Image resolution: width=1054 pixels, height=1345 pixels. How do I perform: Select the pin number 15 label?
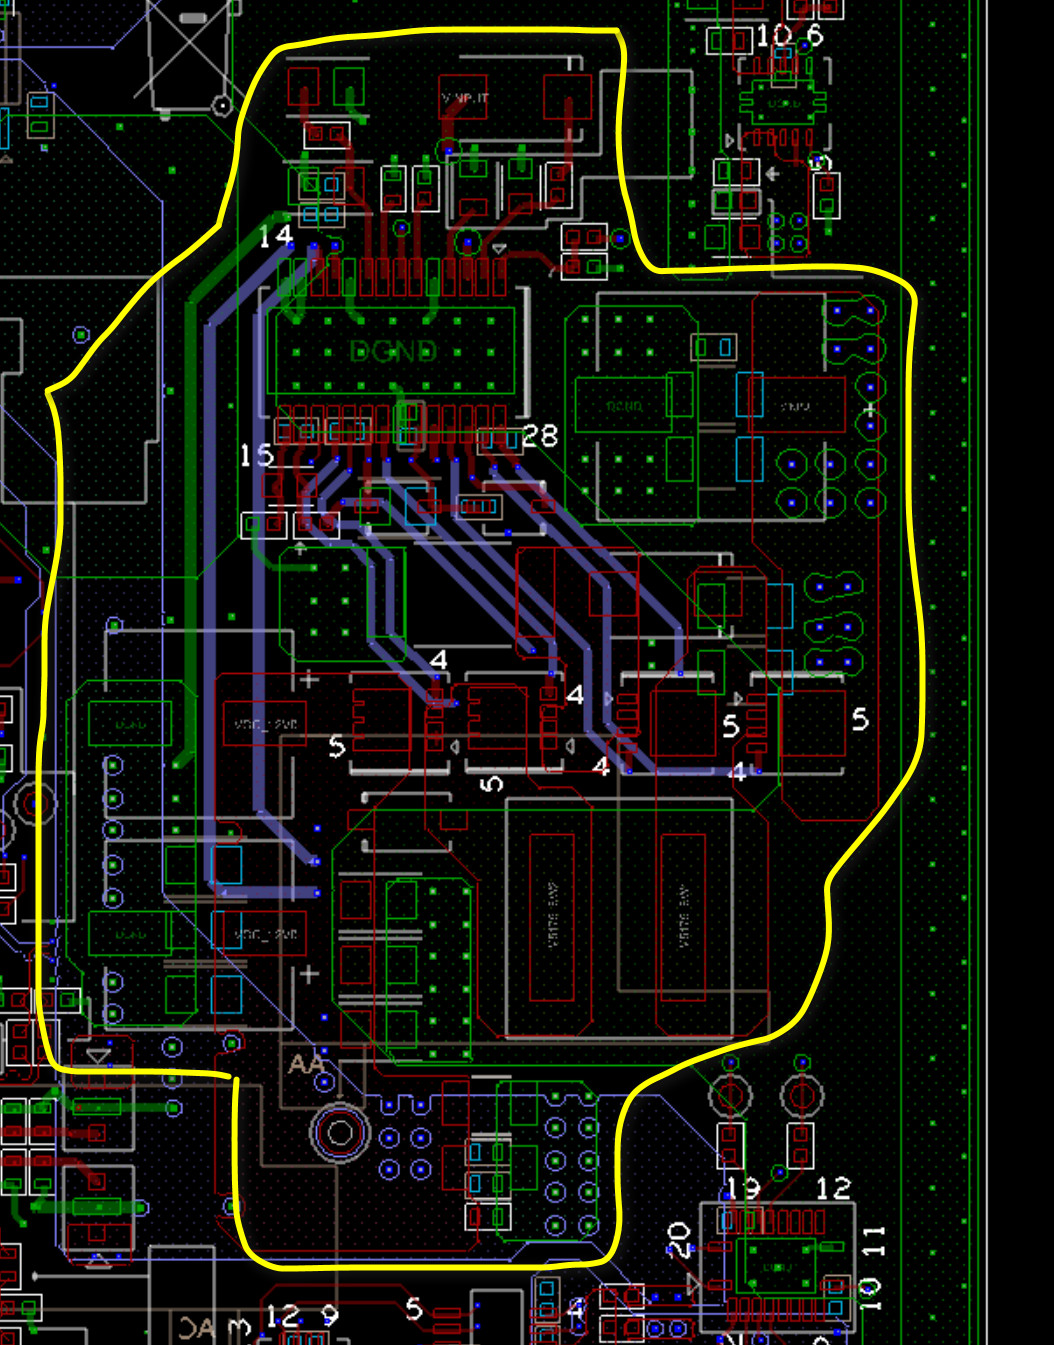tap(256, 455)
